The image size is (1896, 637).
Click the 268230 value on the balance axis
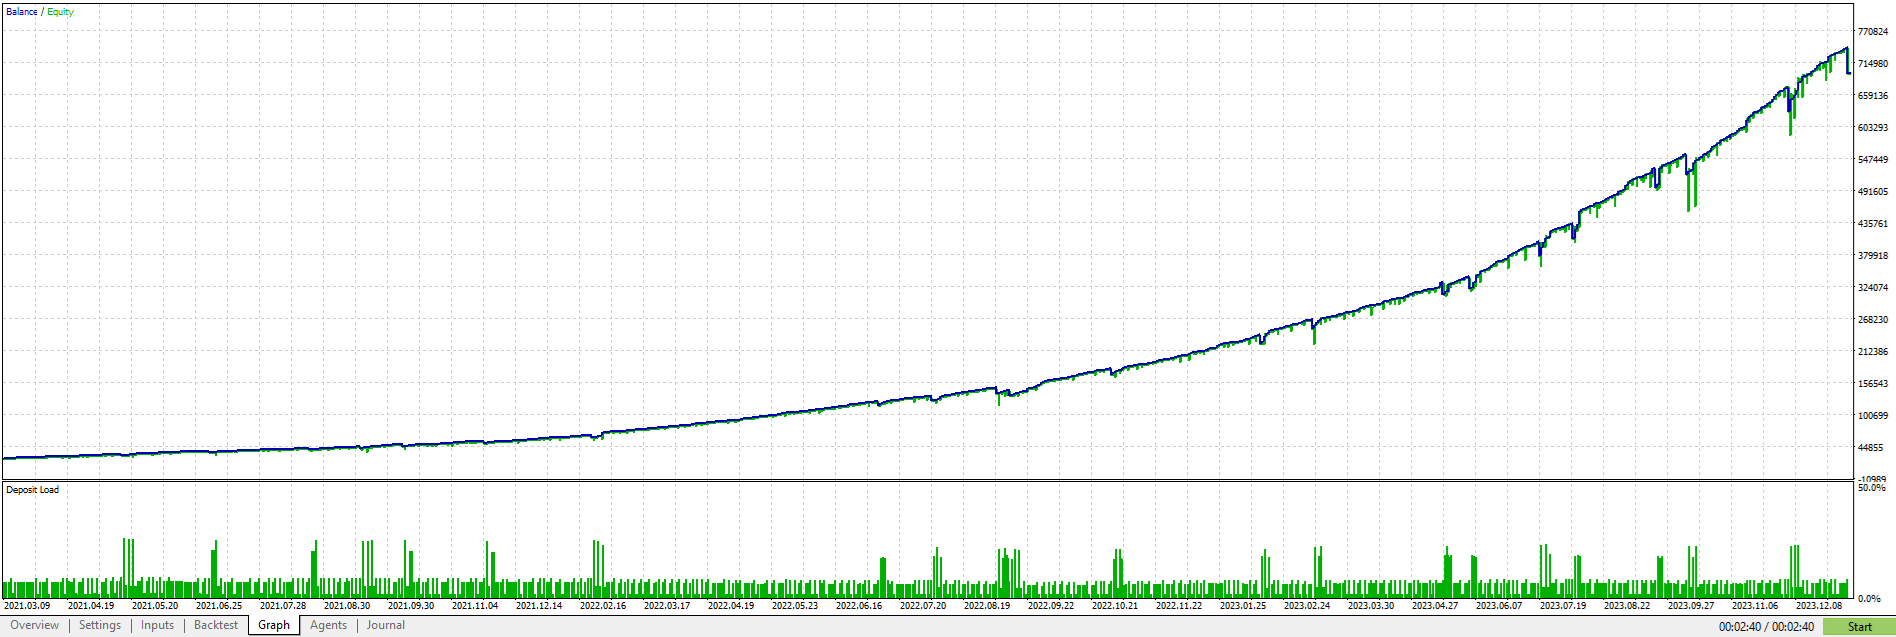click(x=1873, y=320)
